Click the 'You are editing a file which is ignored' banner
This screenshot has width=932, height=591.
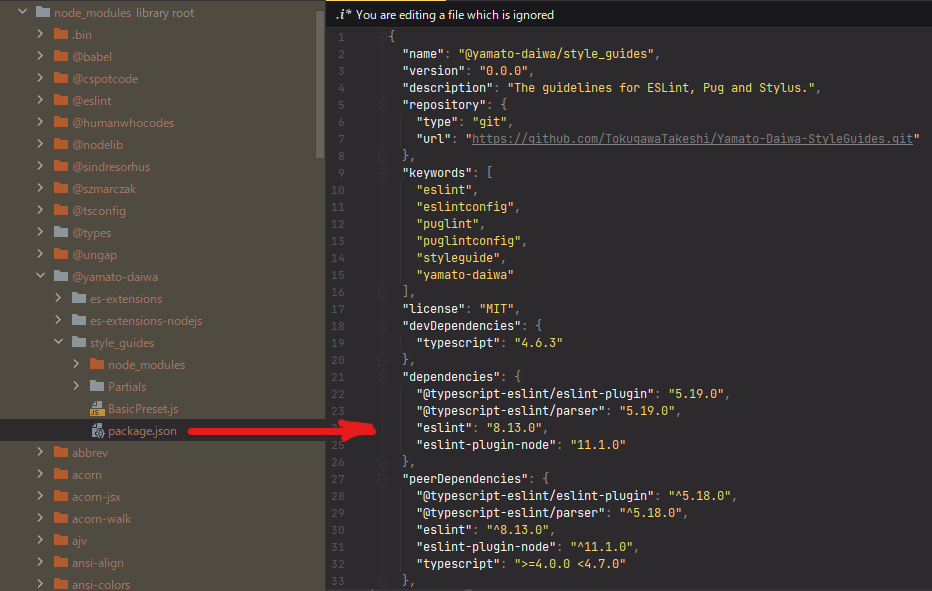629,14
